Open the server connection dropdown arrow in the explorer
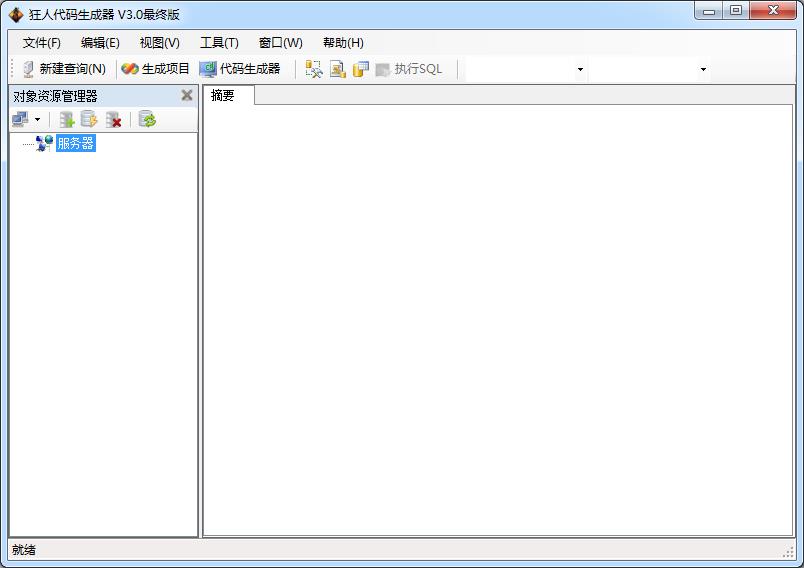The image size is (804, 568). 38,120
